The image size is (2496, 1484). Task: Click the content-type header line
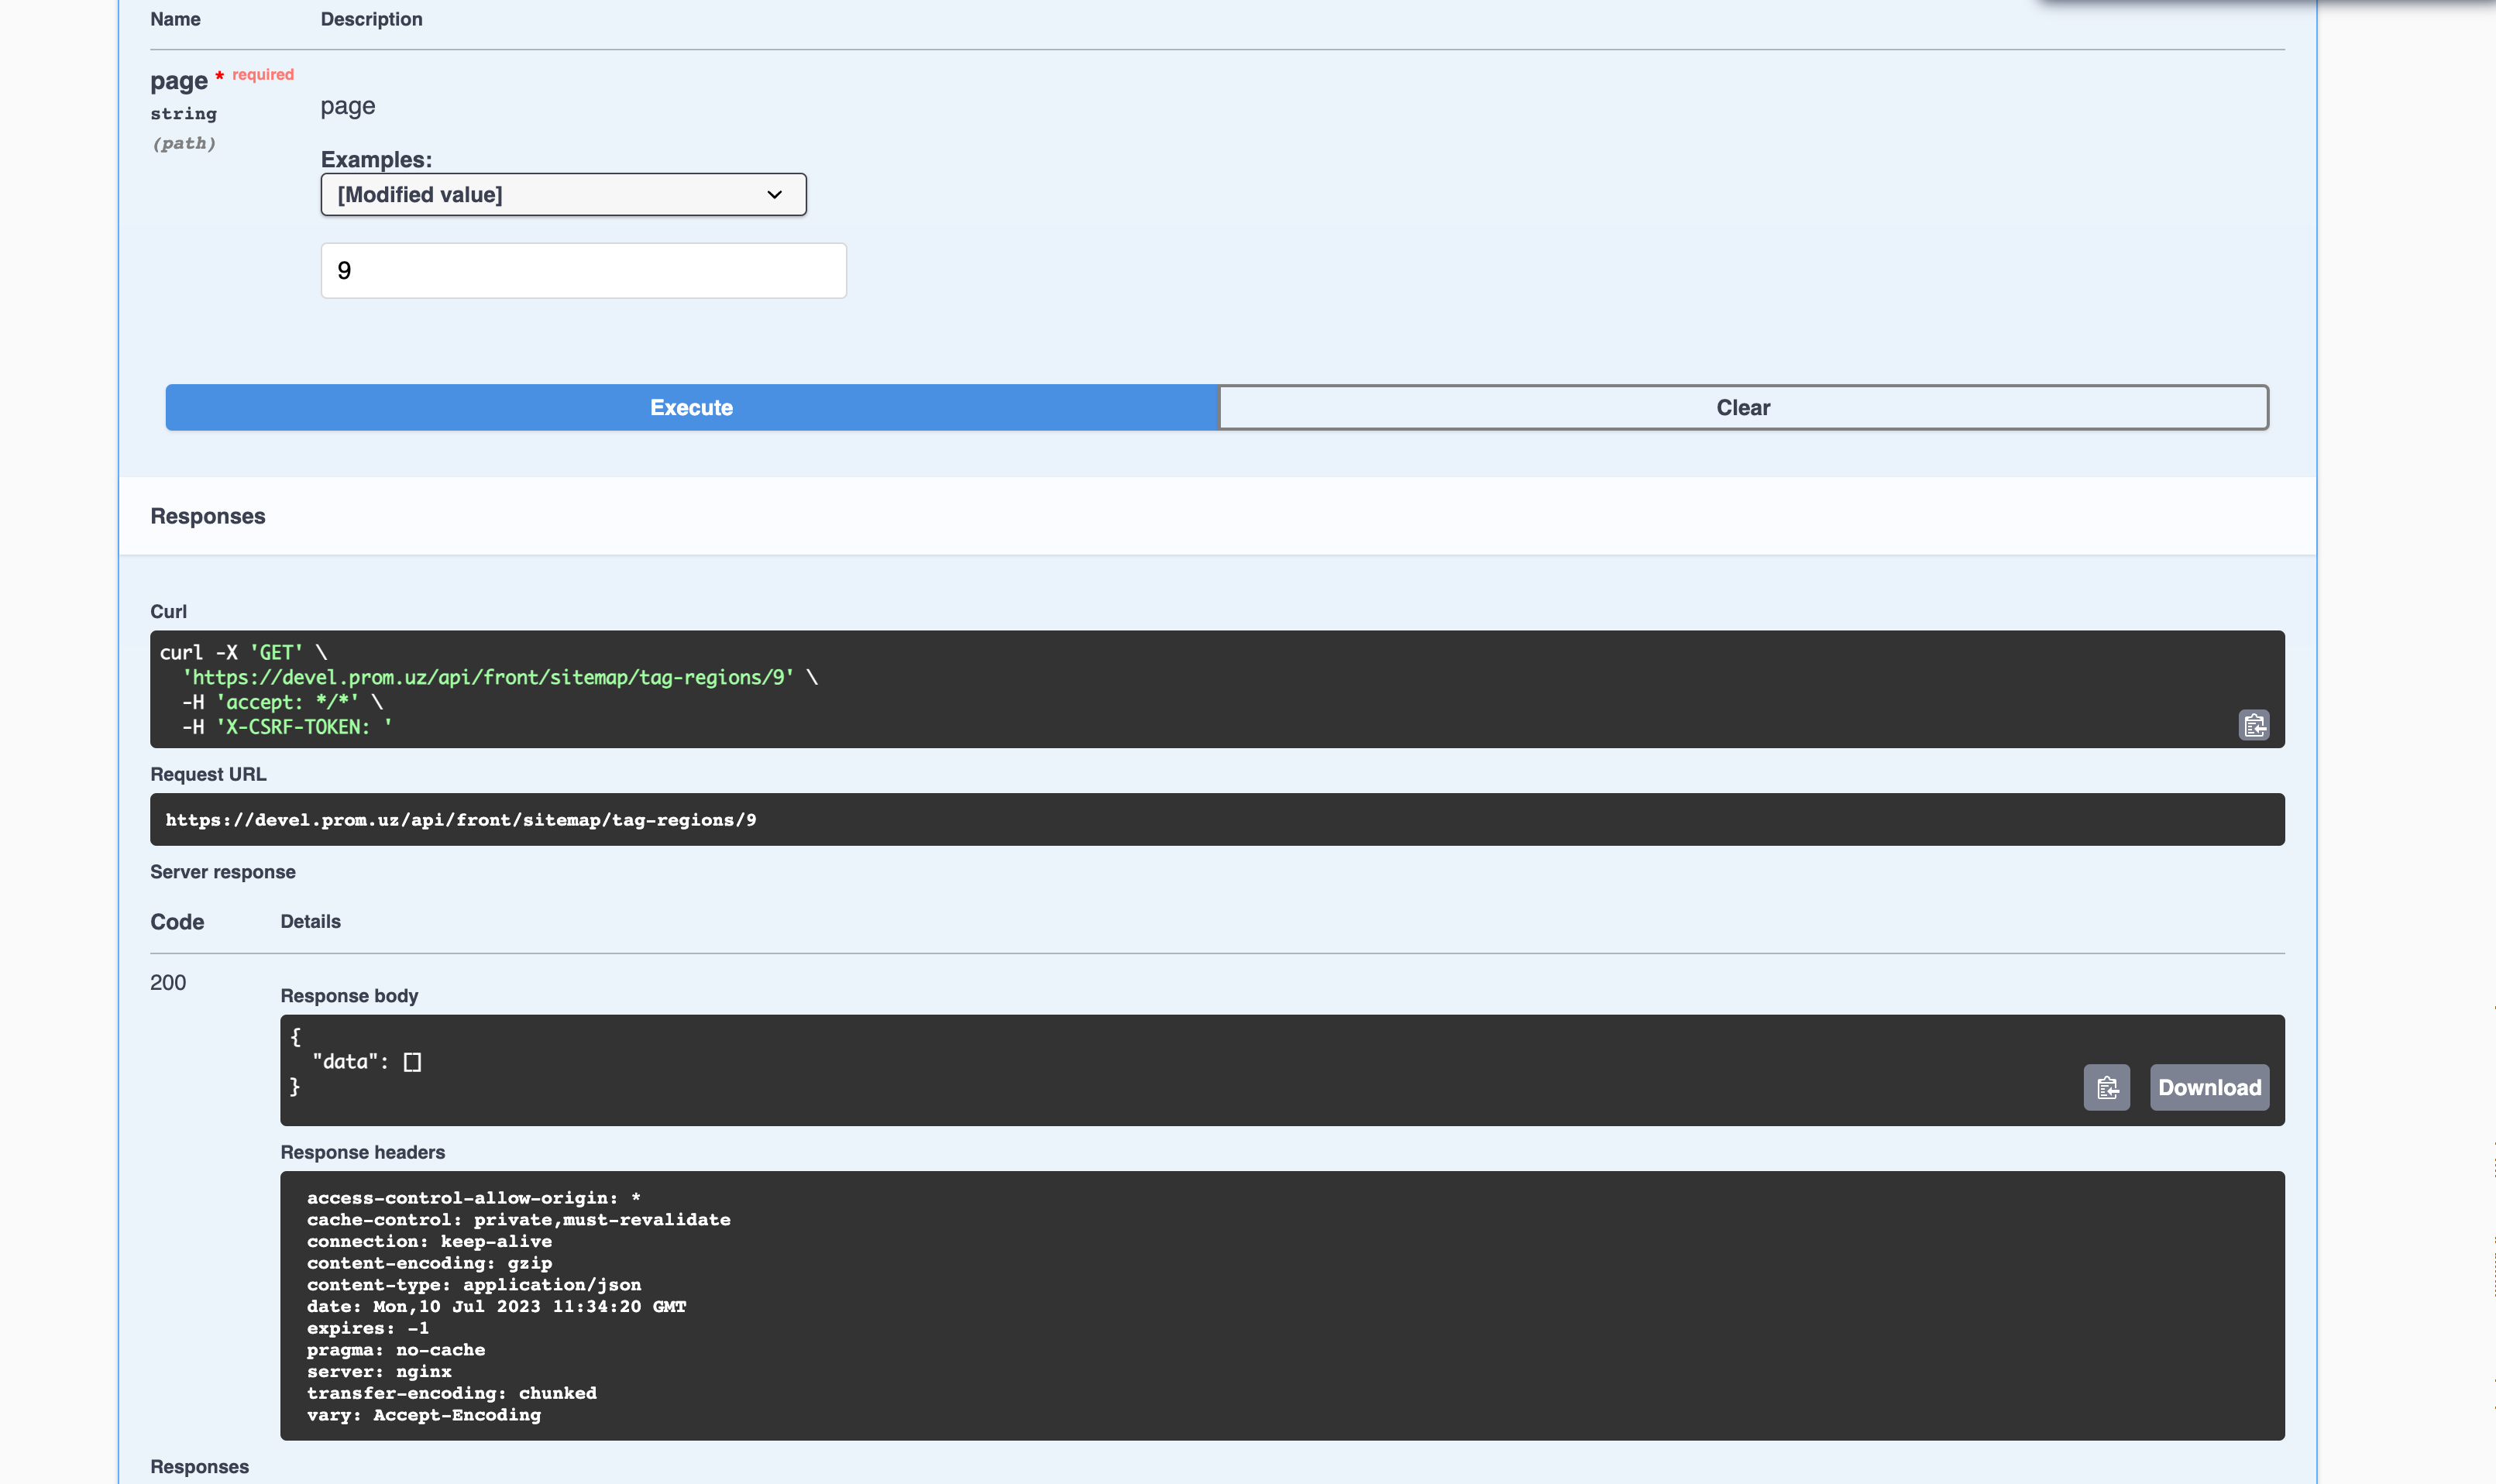click(474, 1285)
